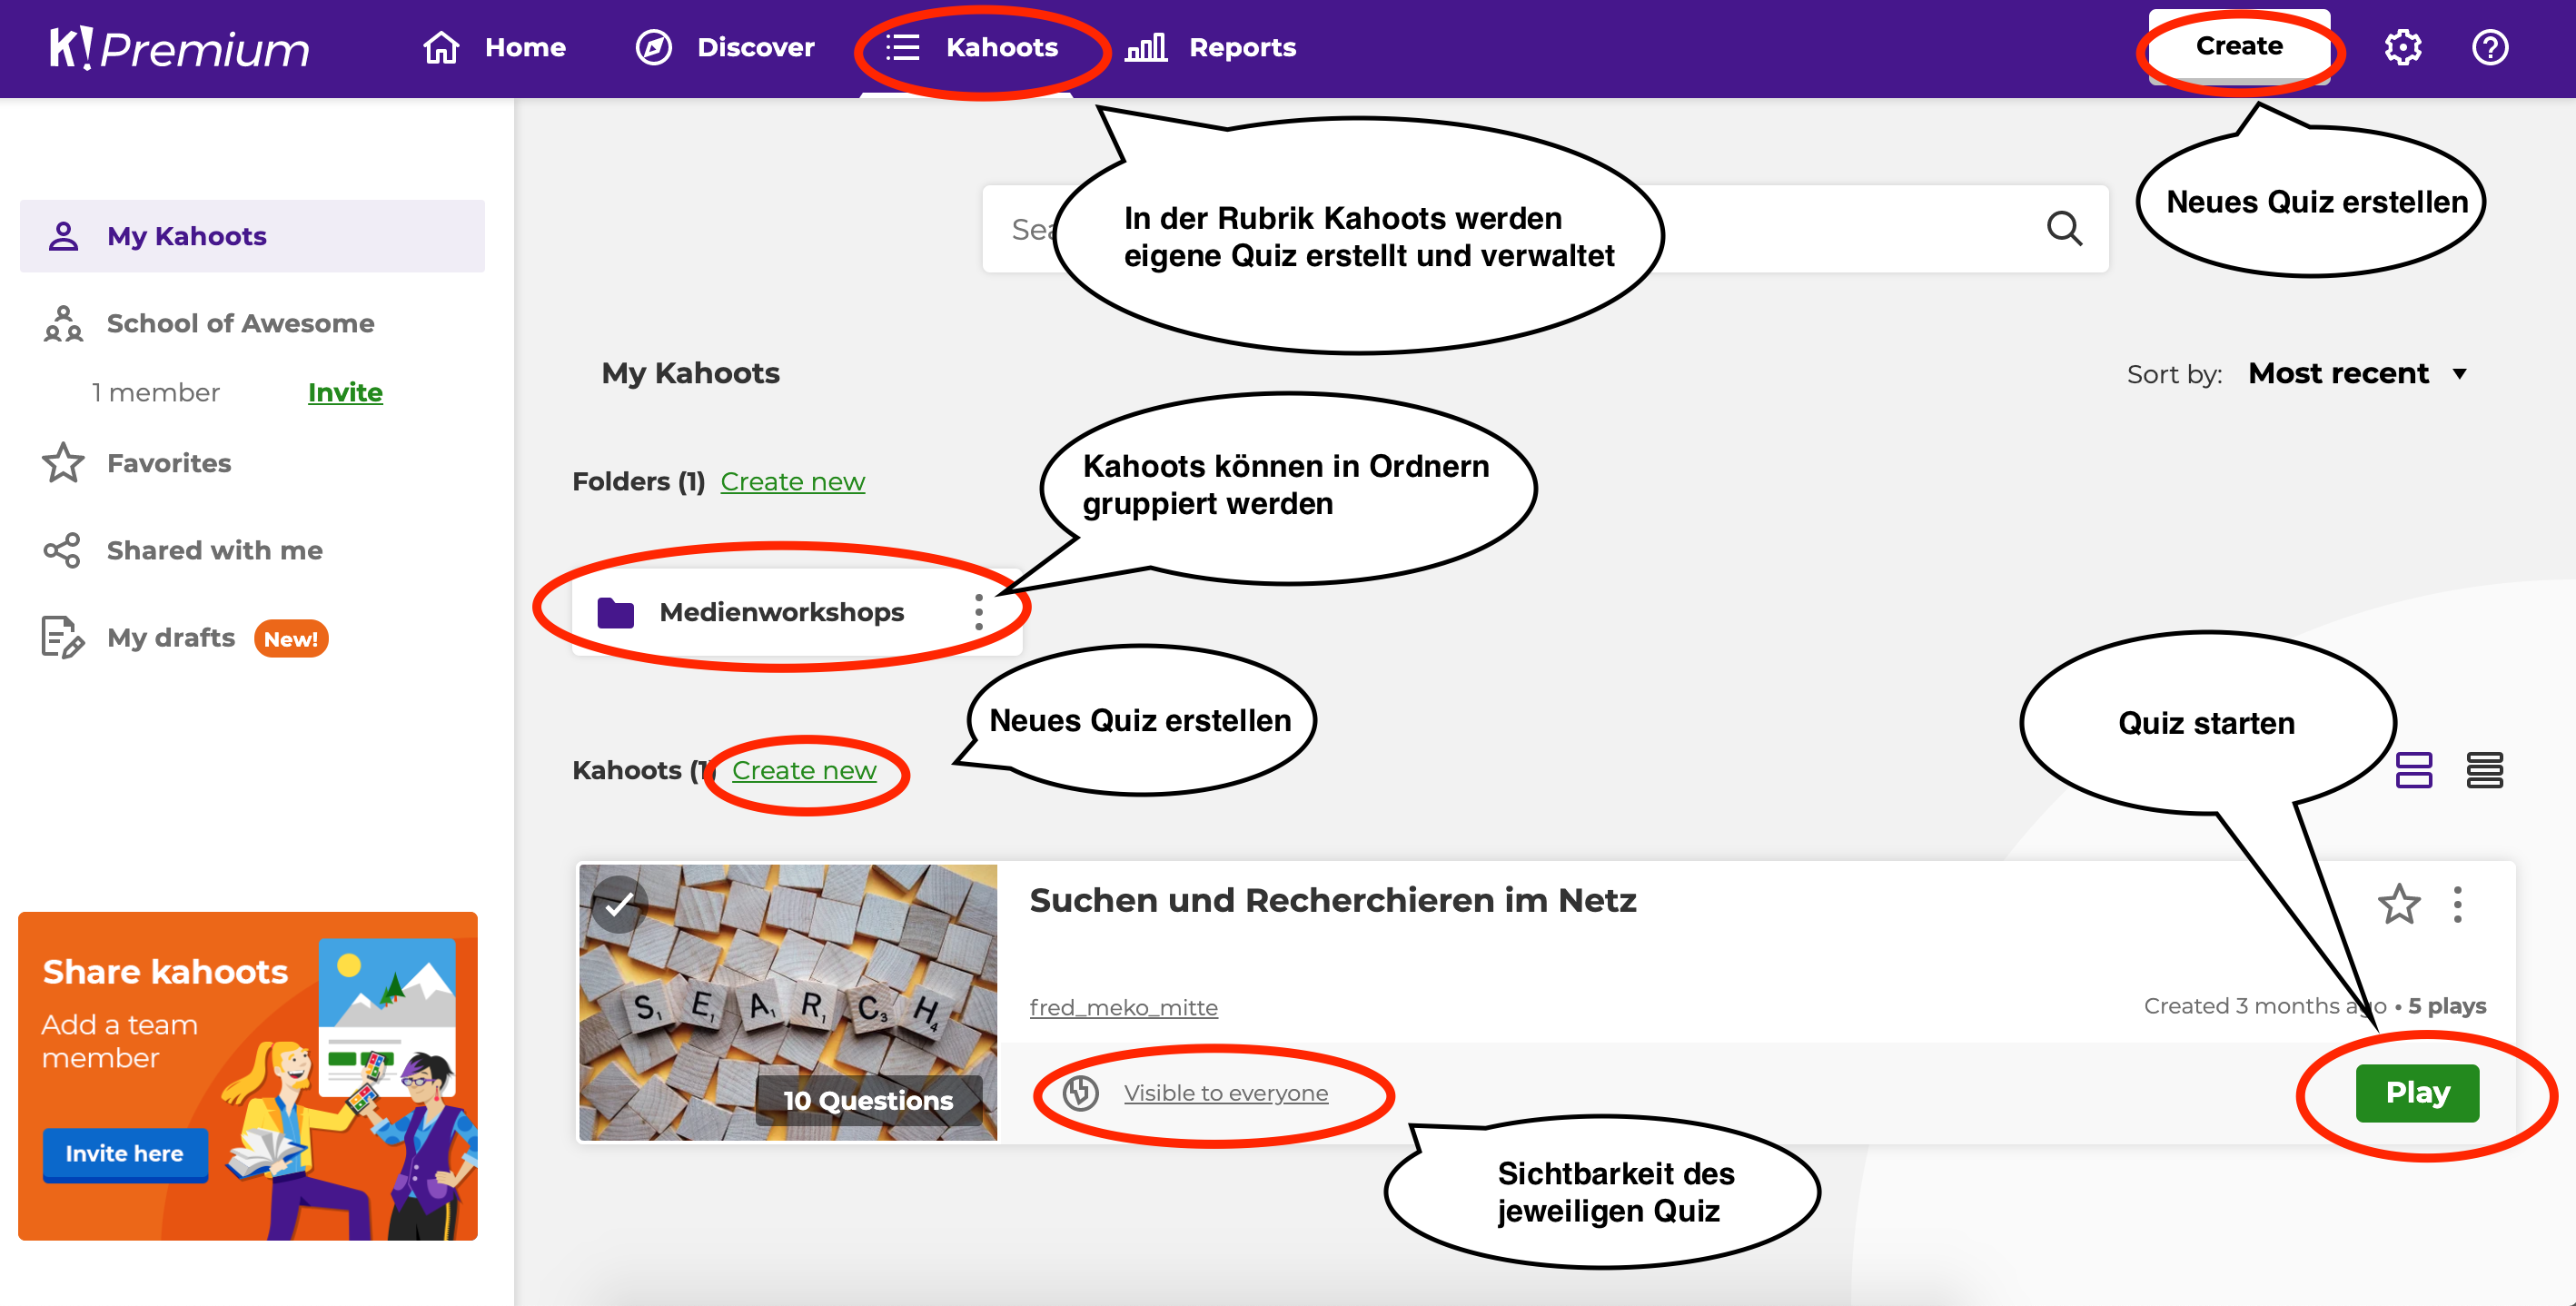Tick the kahoot selection checkmark
This screenshot has width=2576, height=1306.
[x=619, y=904]
